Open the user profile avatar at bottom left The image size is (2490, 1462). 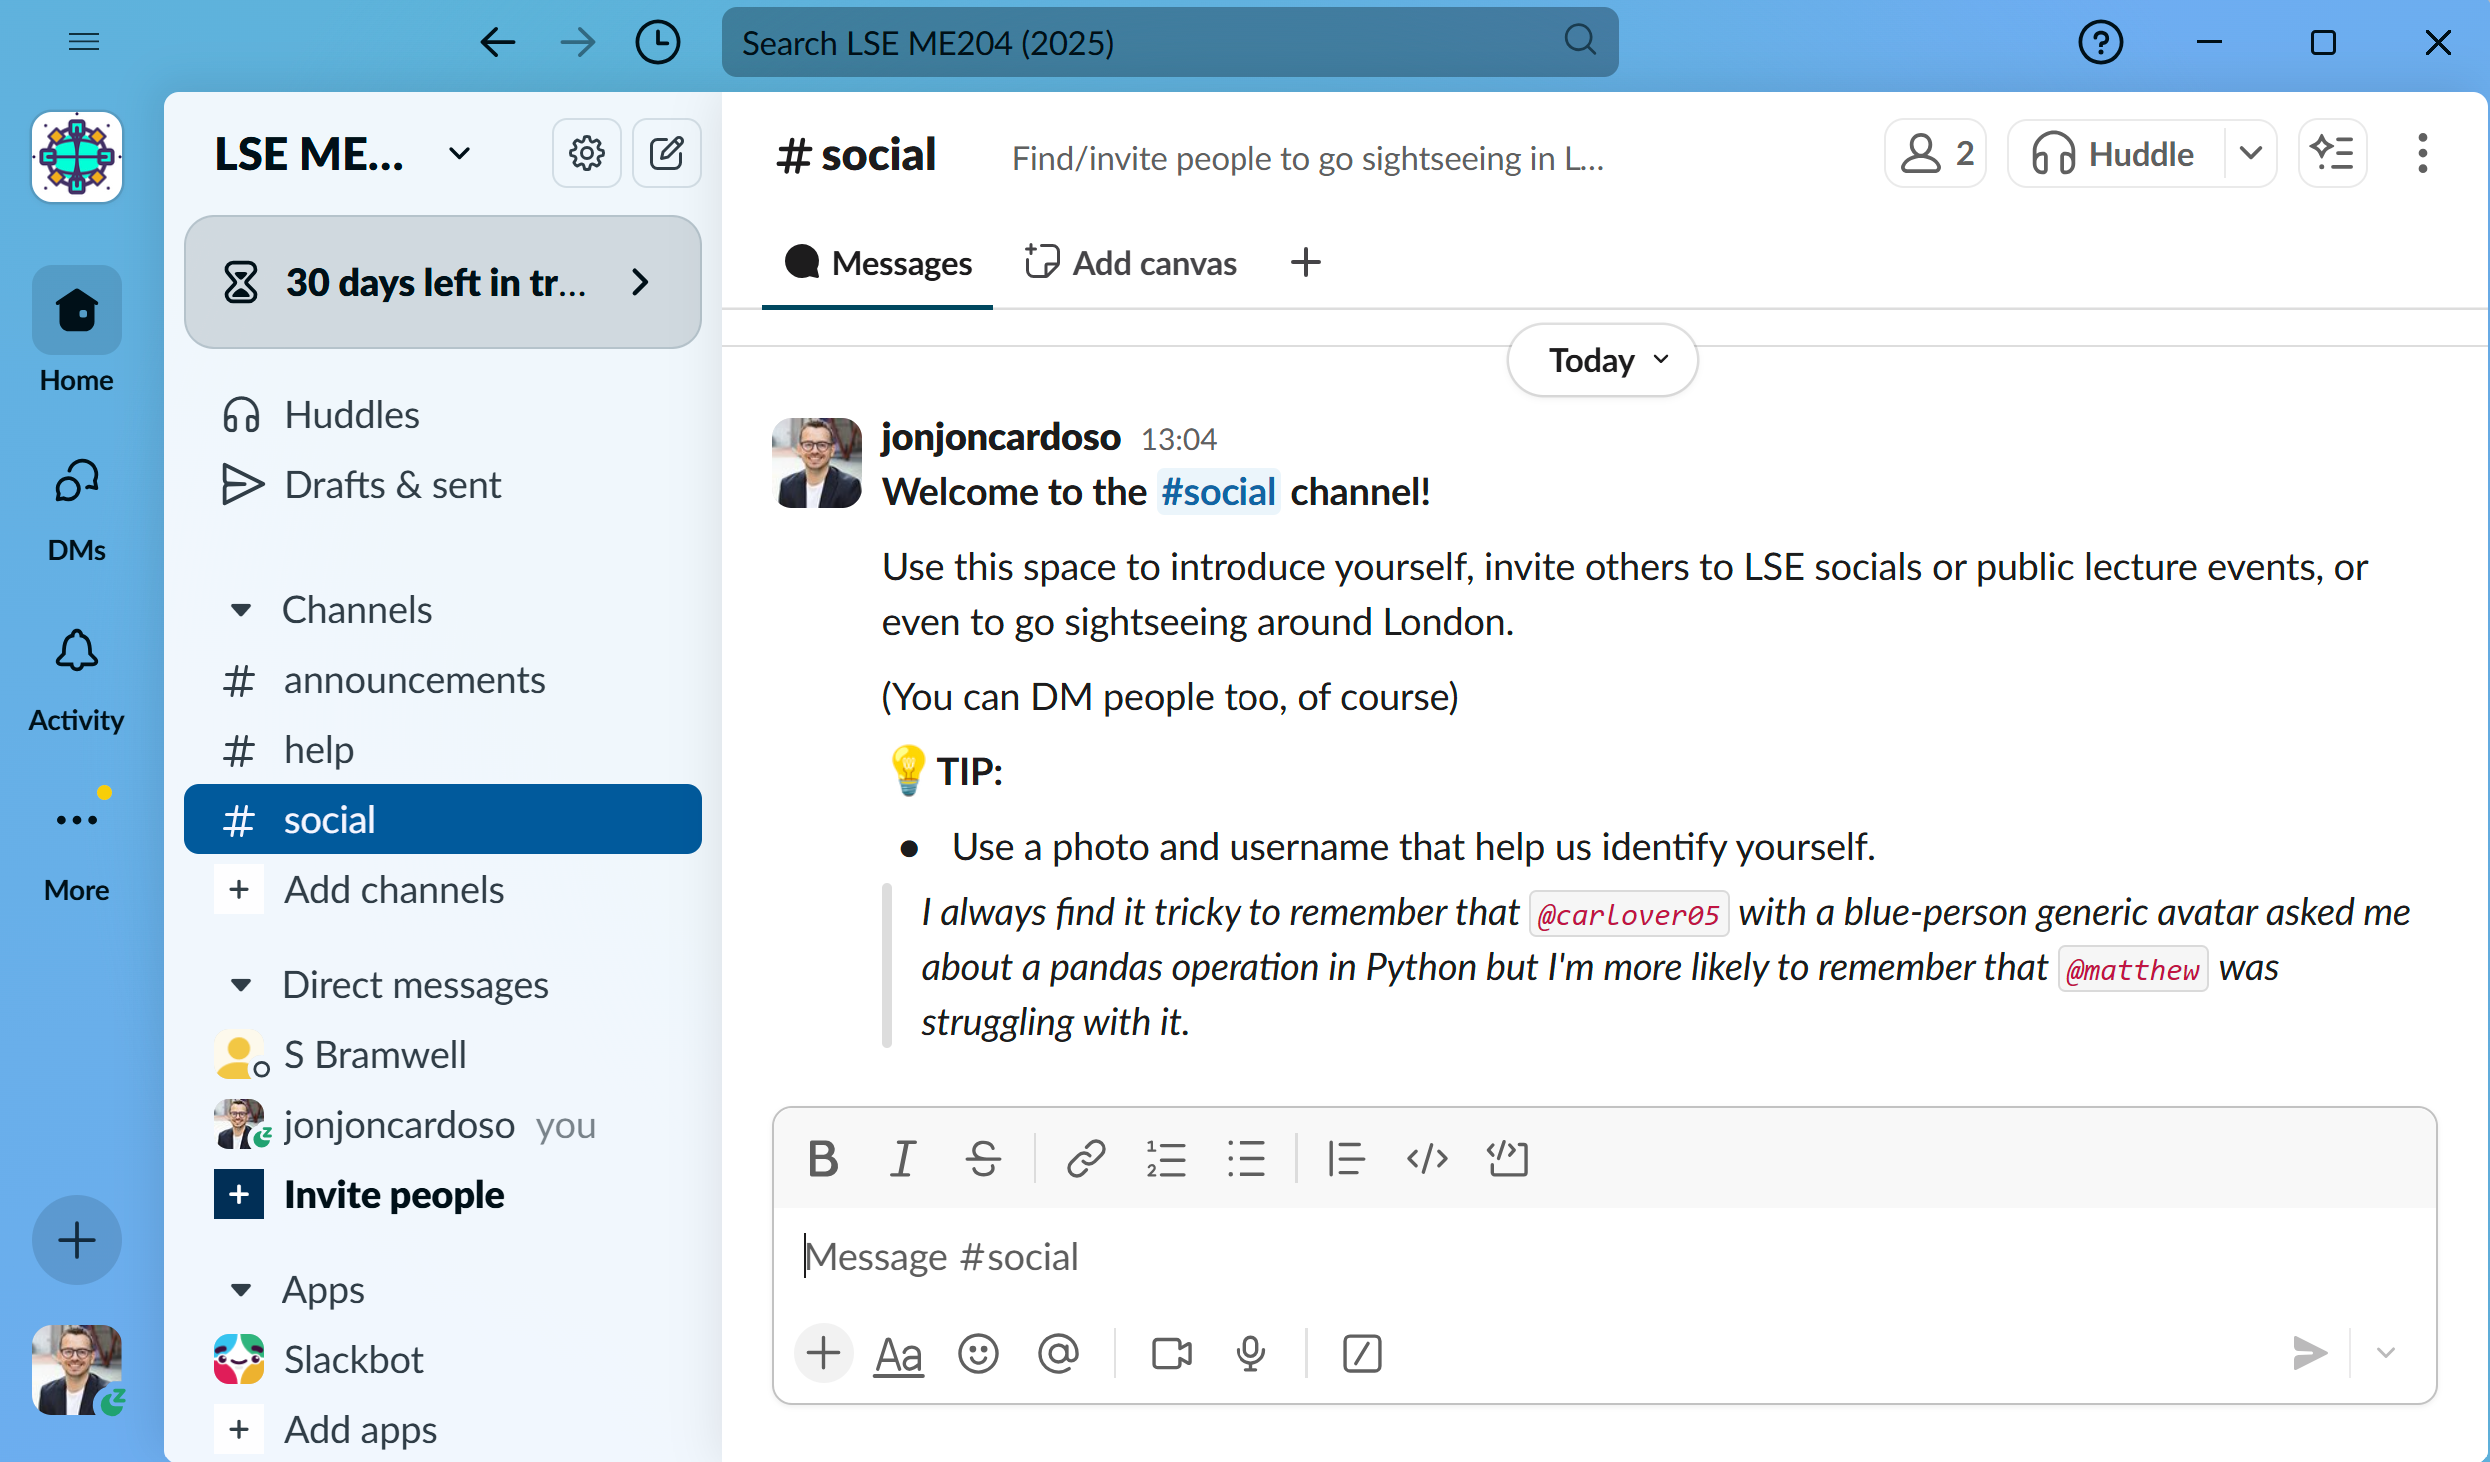(77, 1370)
